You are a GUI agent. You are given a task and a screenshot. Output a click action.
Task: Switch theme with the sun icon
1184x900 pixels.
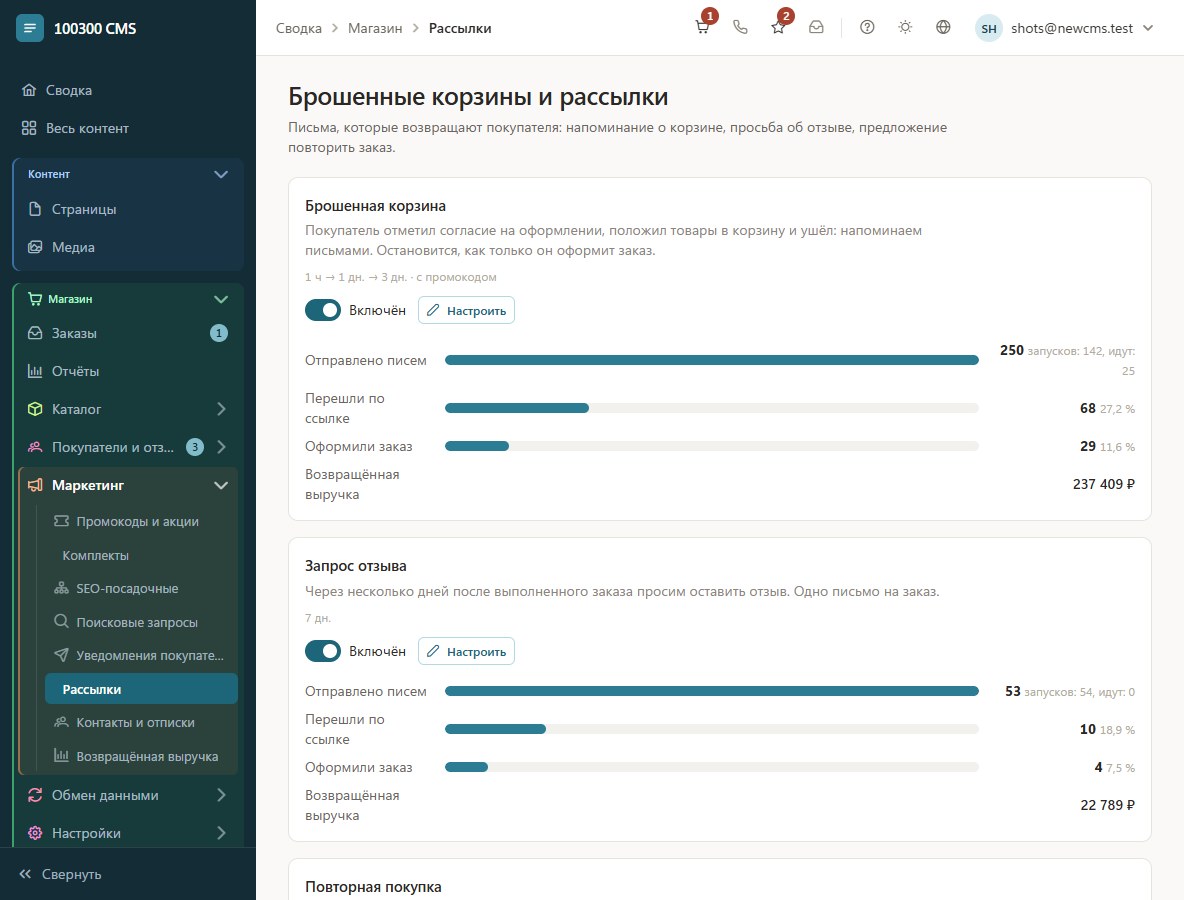tap(905, 28)
